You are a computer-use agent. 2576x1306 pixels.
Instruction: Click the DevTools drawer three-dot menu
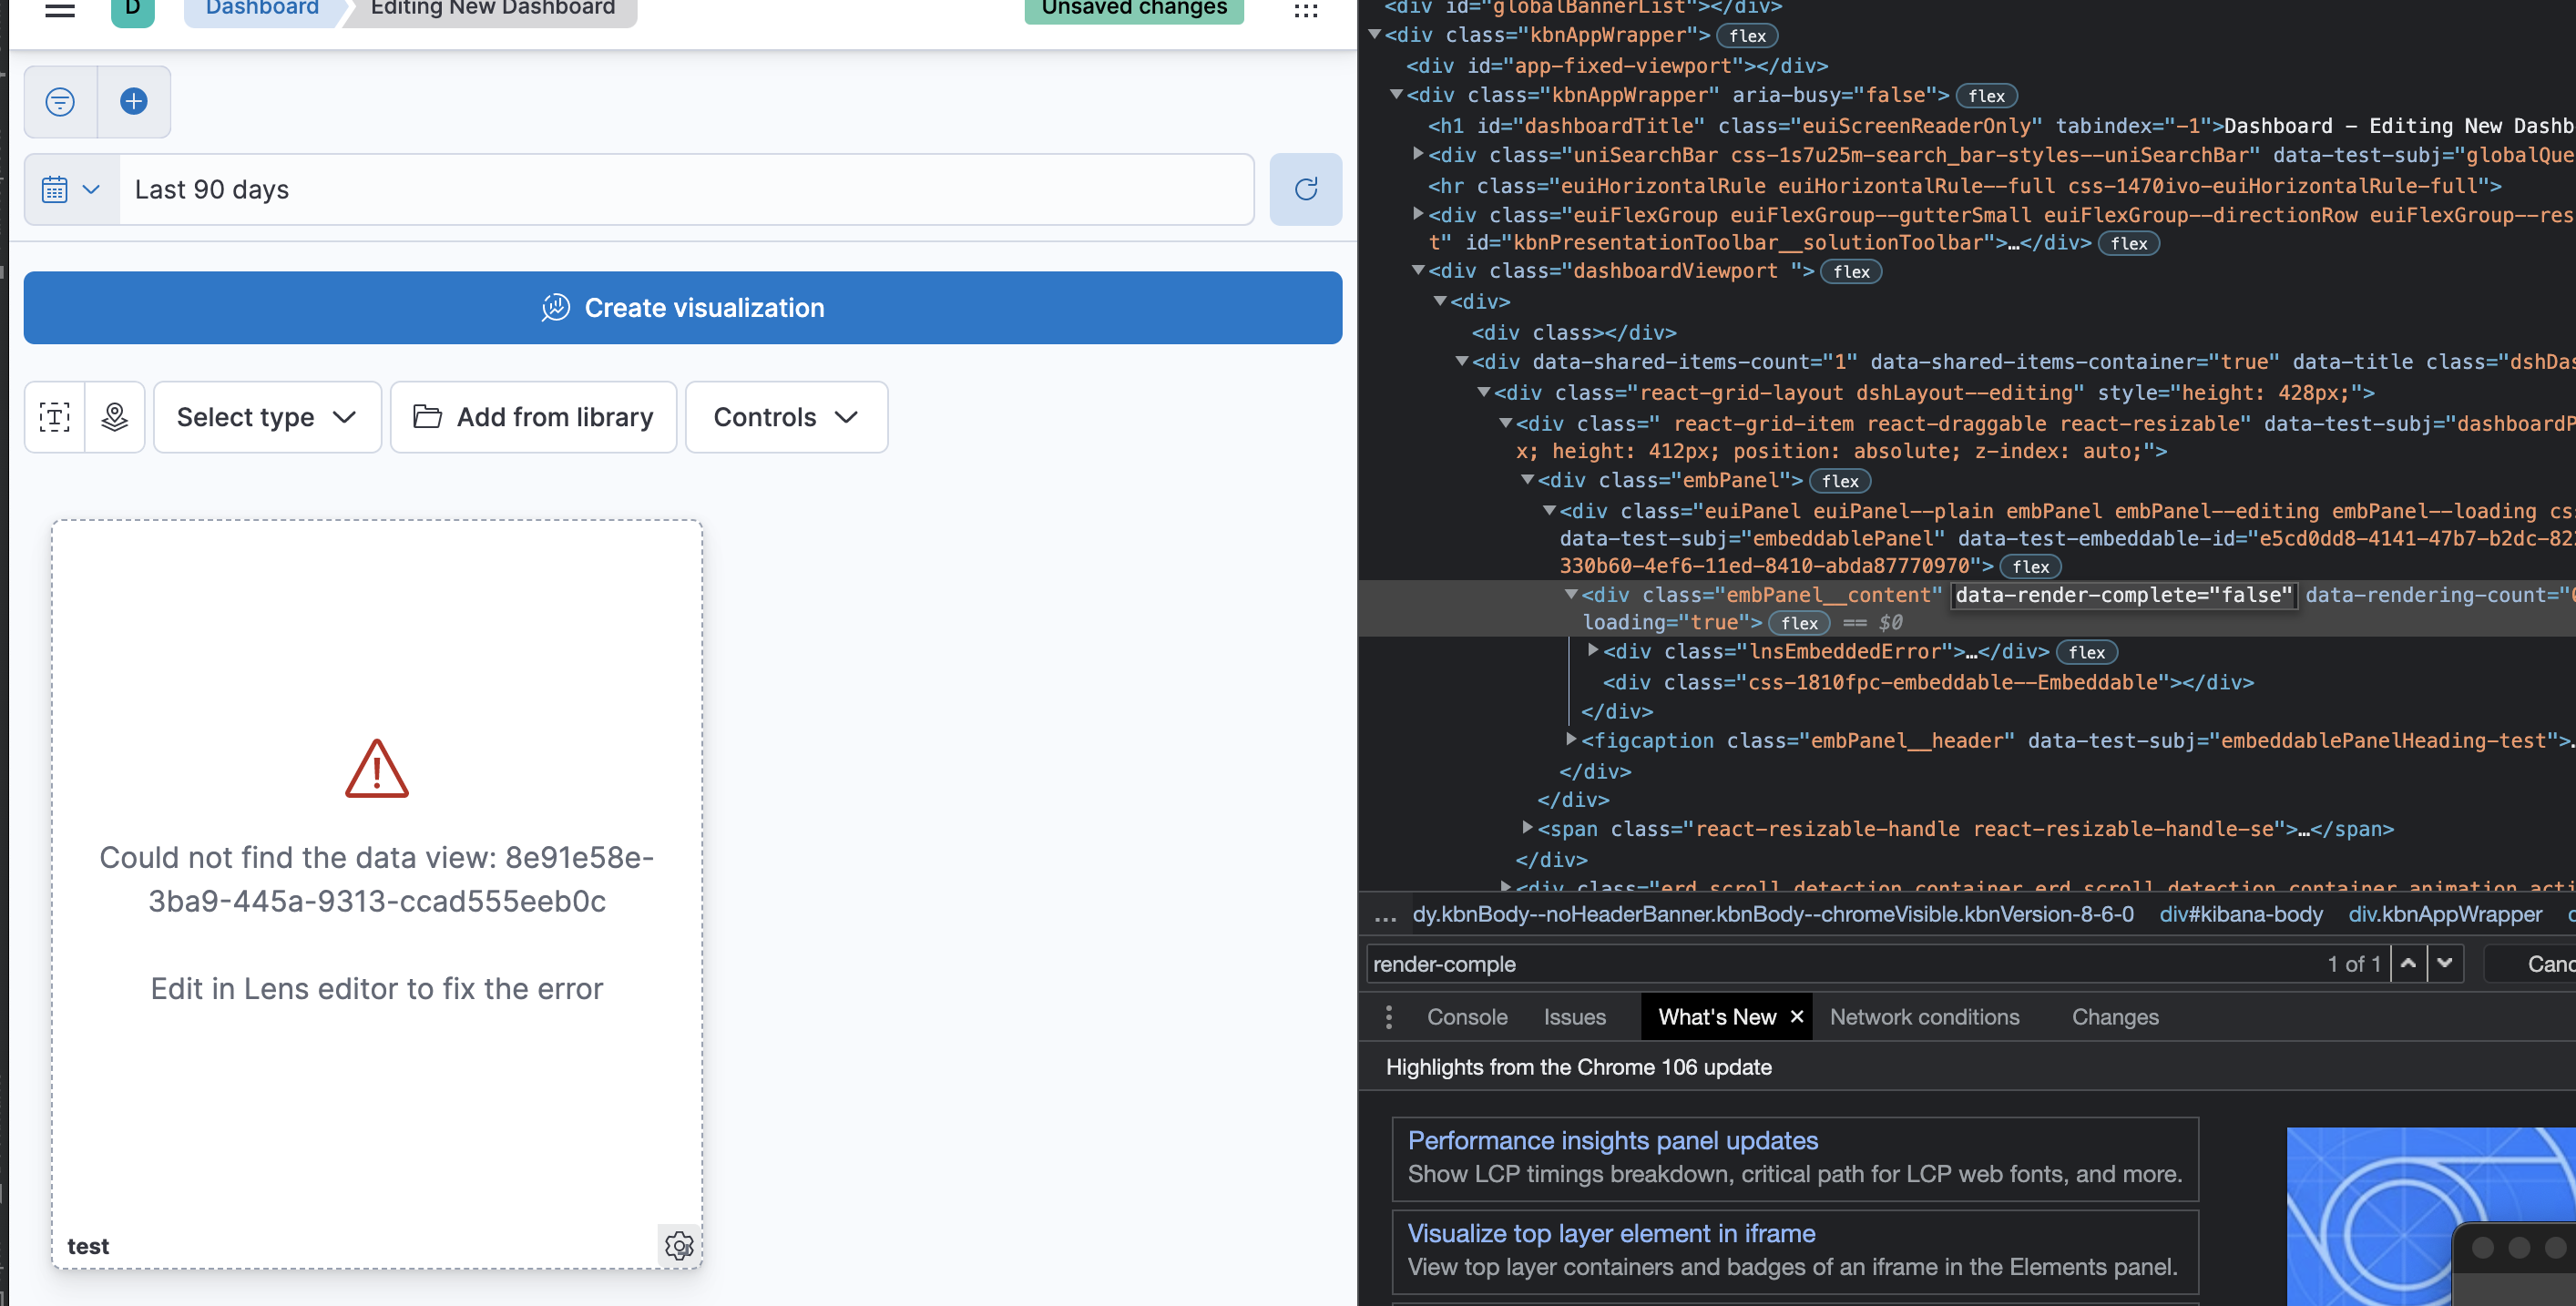coord(1388,1017)
